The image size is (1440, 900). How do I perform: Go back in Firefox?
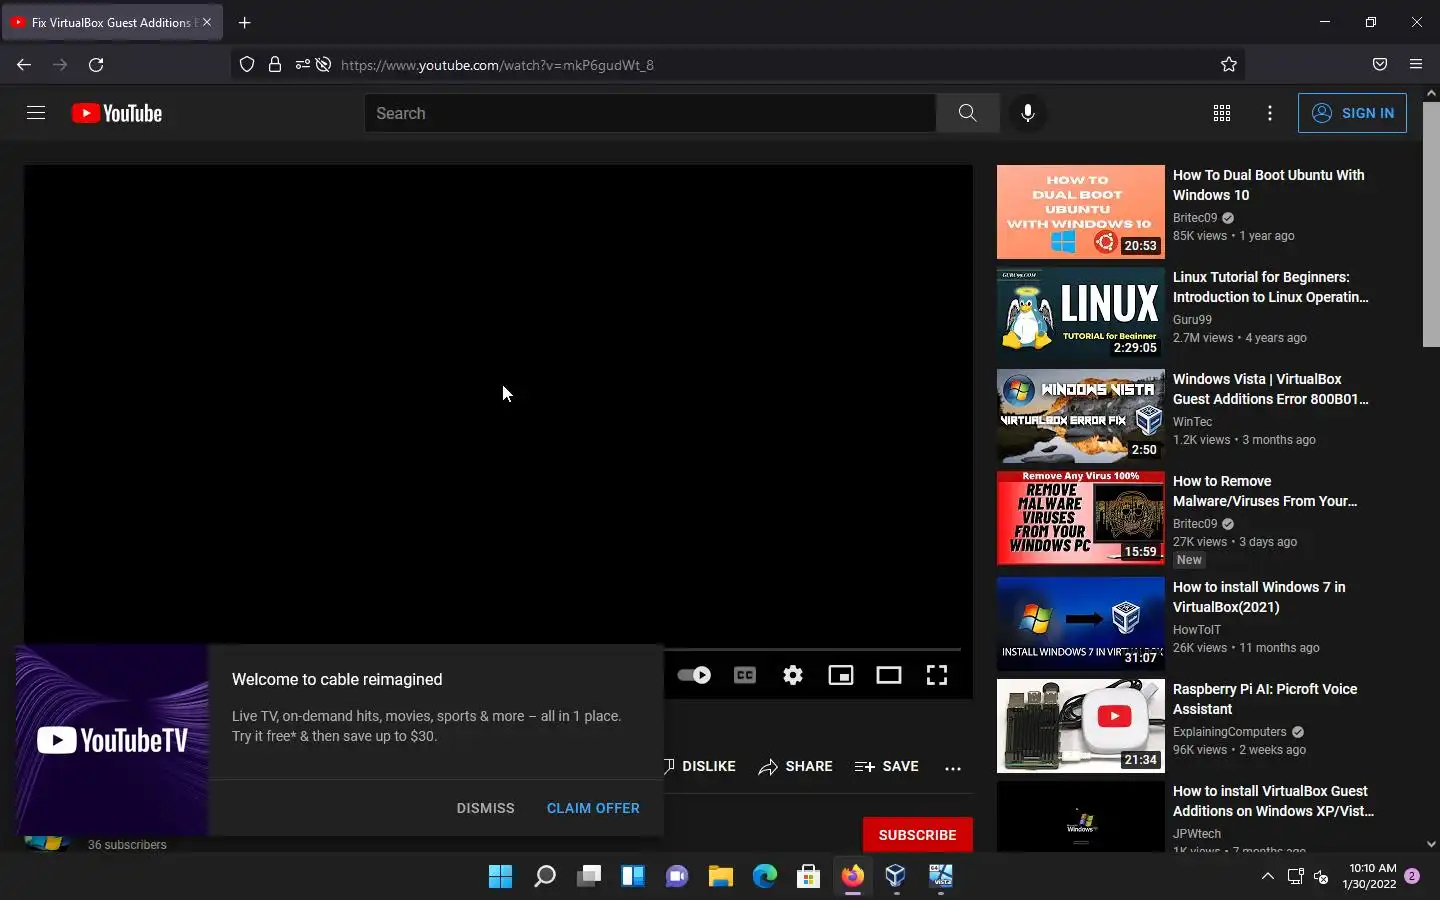pos(24,65)
